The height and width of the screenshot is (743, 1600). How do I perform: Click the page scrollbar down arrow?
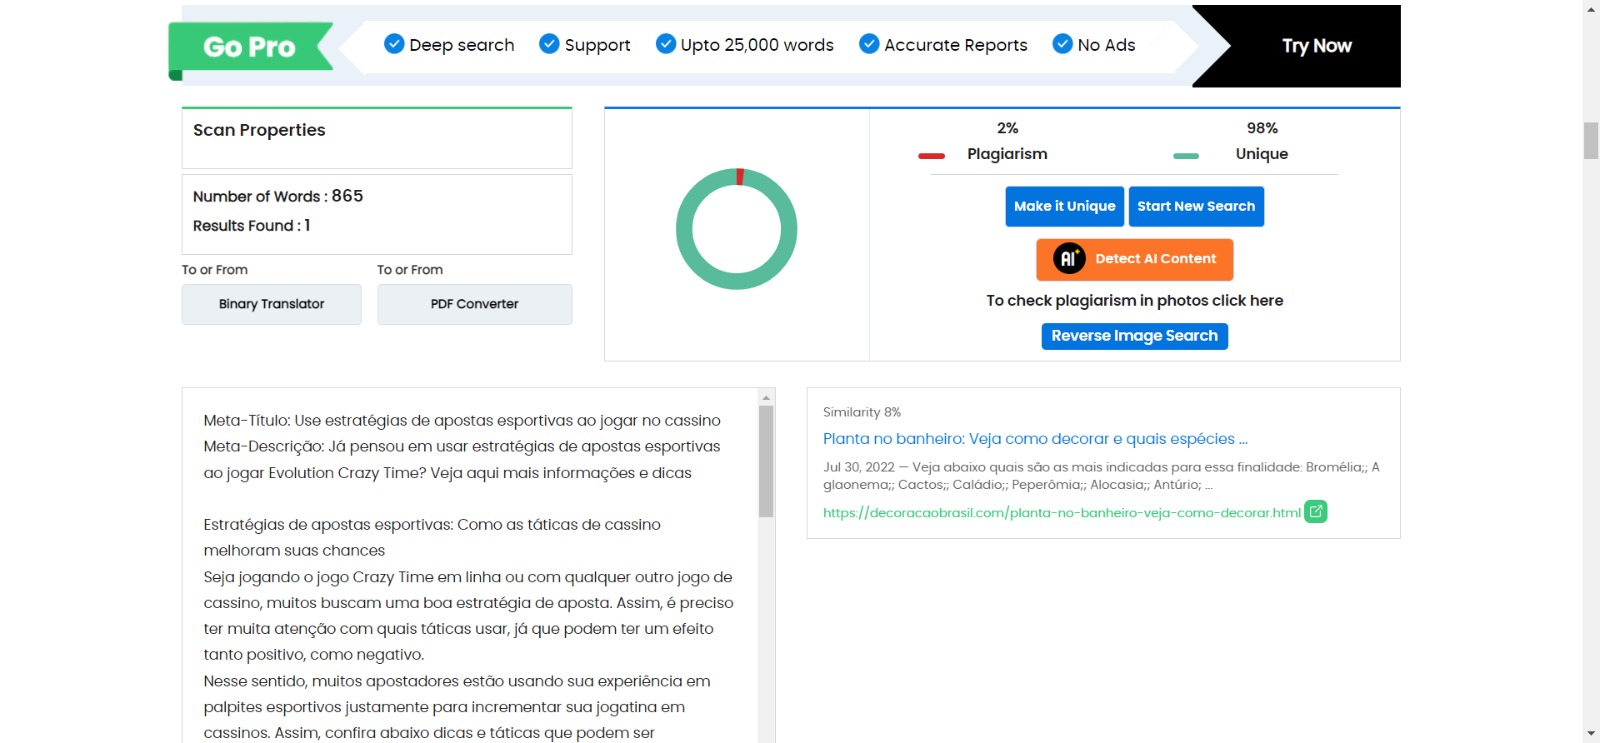1591,733
